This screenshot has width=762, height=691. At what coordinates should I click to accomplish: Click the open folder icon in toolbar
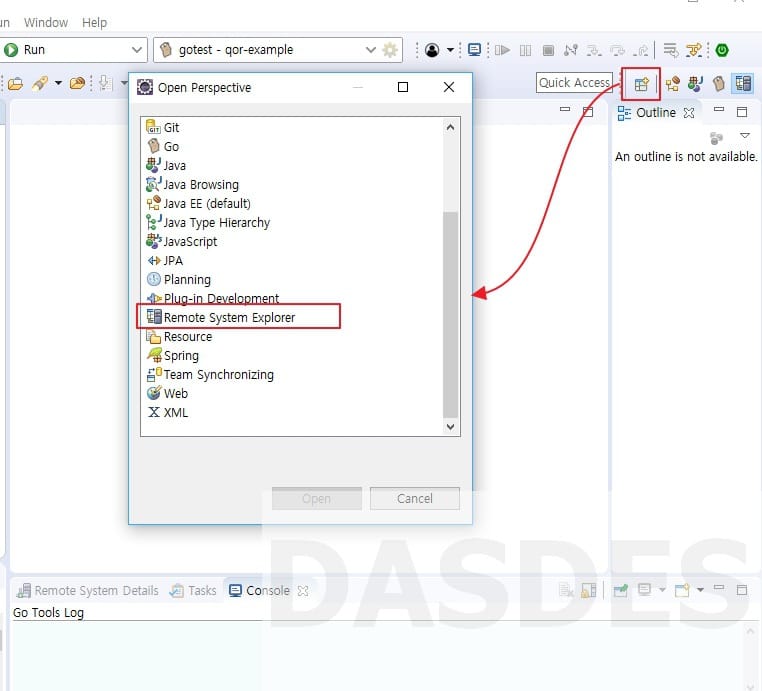pos(16,84)
